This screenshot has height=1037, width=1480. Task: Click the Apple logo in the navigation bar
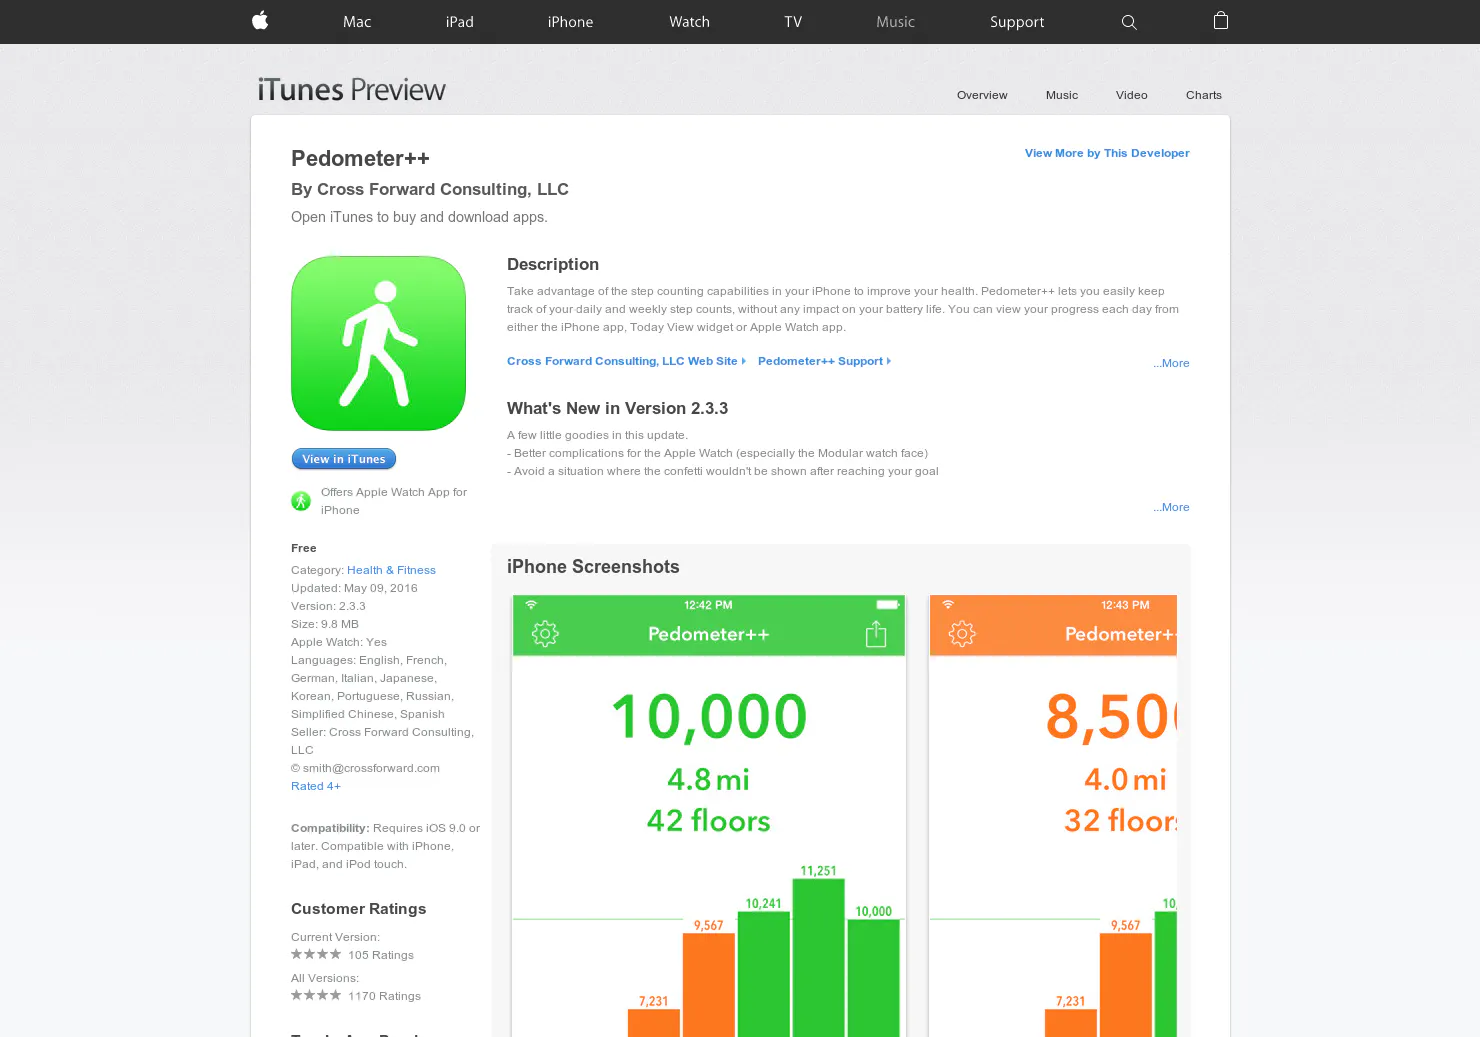260,21
